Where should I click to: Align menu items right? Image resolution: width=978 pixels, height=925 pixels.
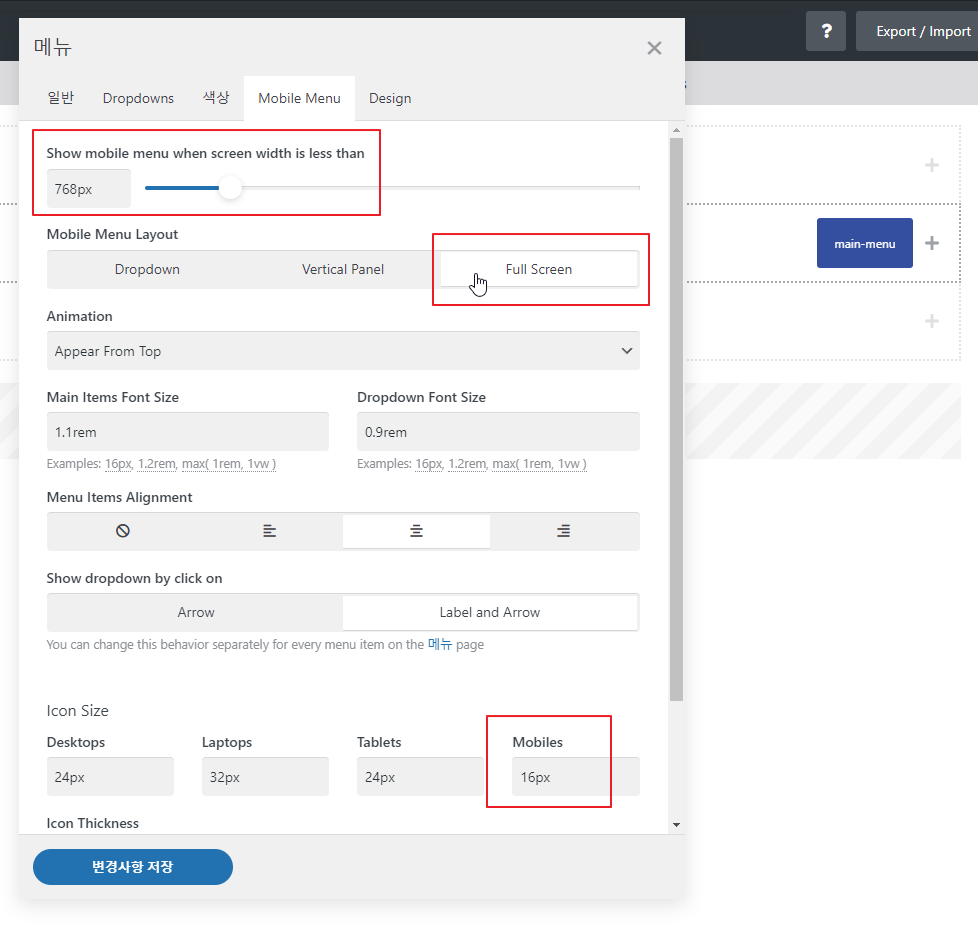563,531
